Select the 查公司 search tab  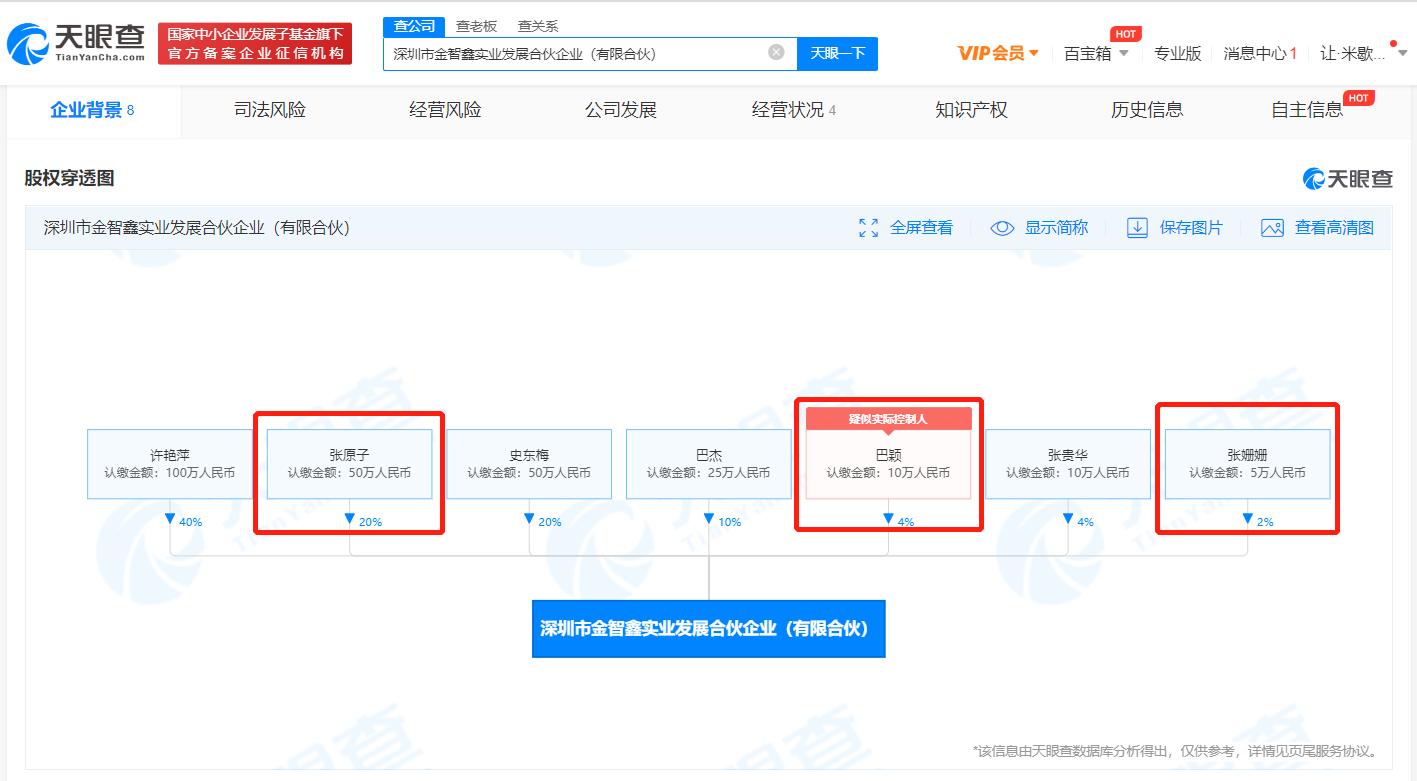pos(414,26)
